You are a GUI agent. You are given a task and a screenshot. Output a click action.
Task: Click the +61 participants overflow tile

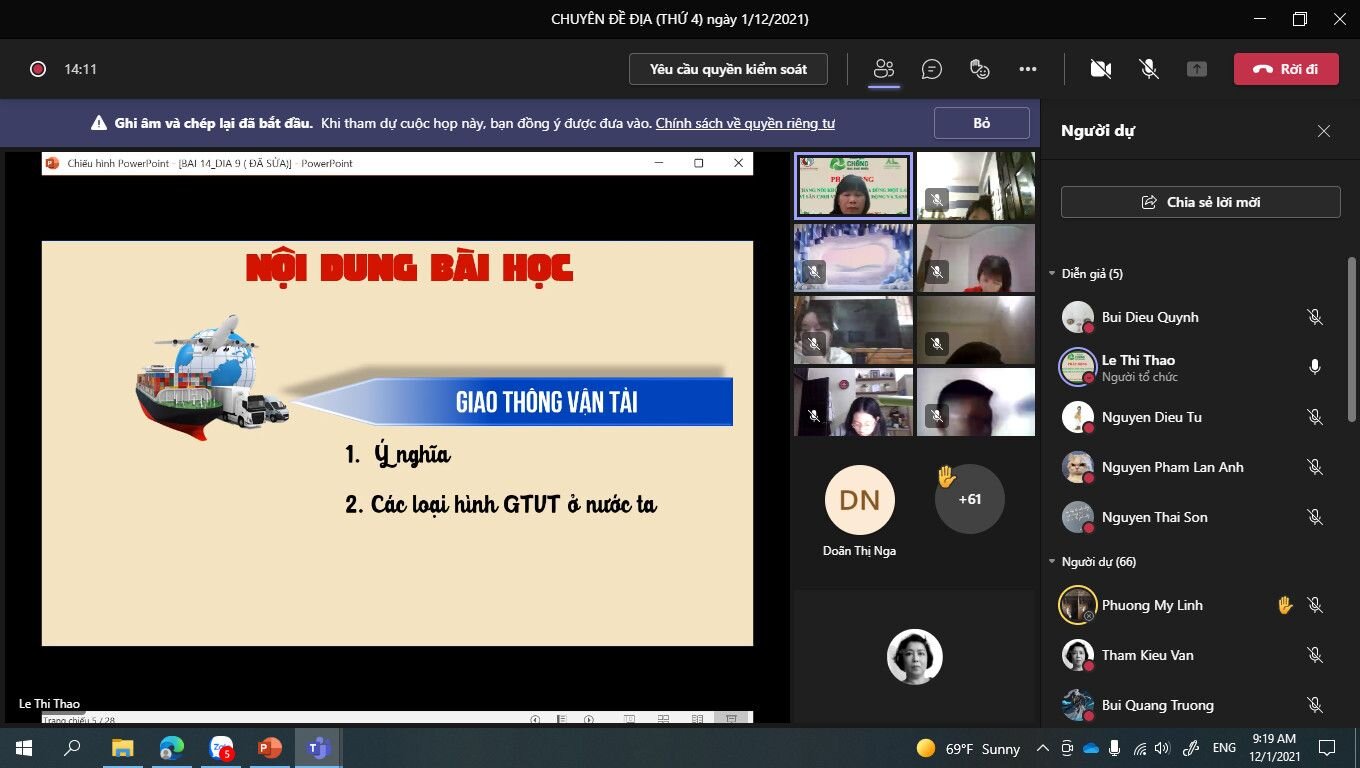(x=968, y=498)
